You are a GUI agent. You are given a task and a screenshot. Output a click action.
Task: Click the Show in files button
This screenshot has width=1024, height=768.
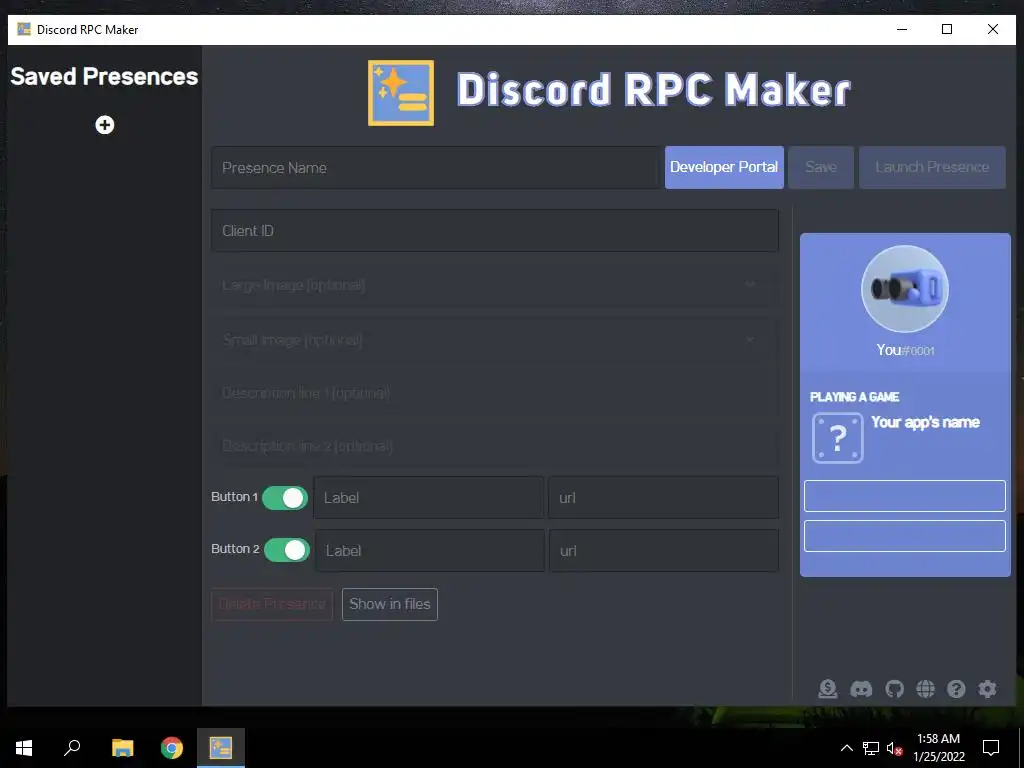(390, 604)
